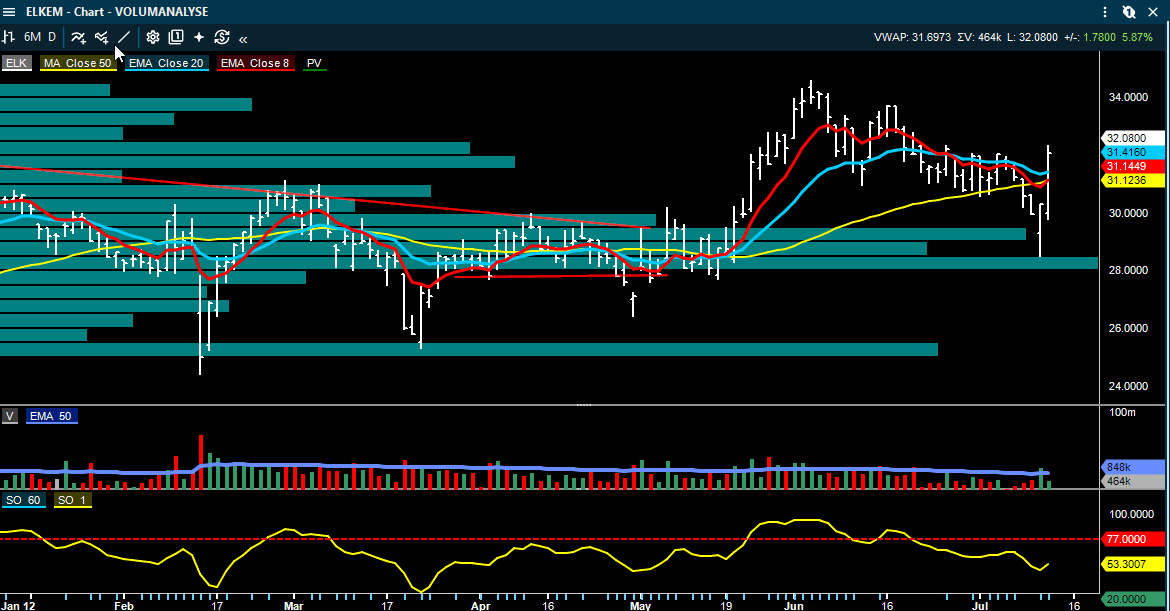The image size is (1170, 611).
Task: Click the panel splitter handle above volume
Action: 584,405
